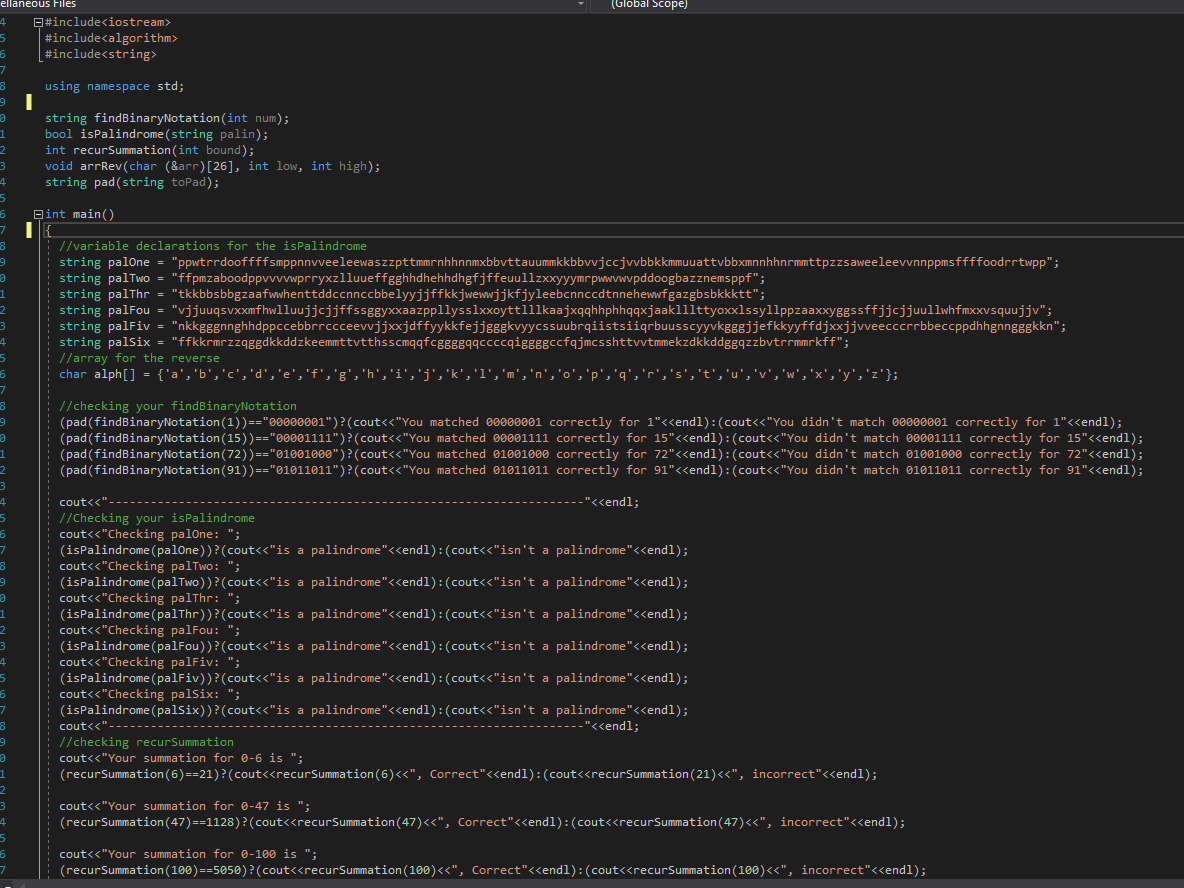This screenshot has height=888, width=1184.
Task: Click the recurSummation(100)==5050 test line
Action: 493,871
